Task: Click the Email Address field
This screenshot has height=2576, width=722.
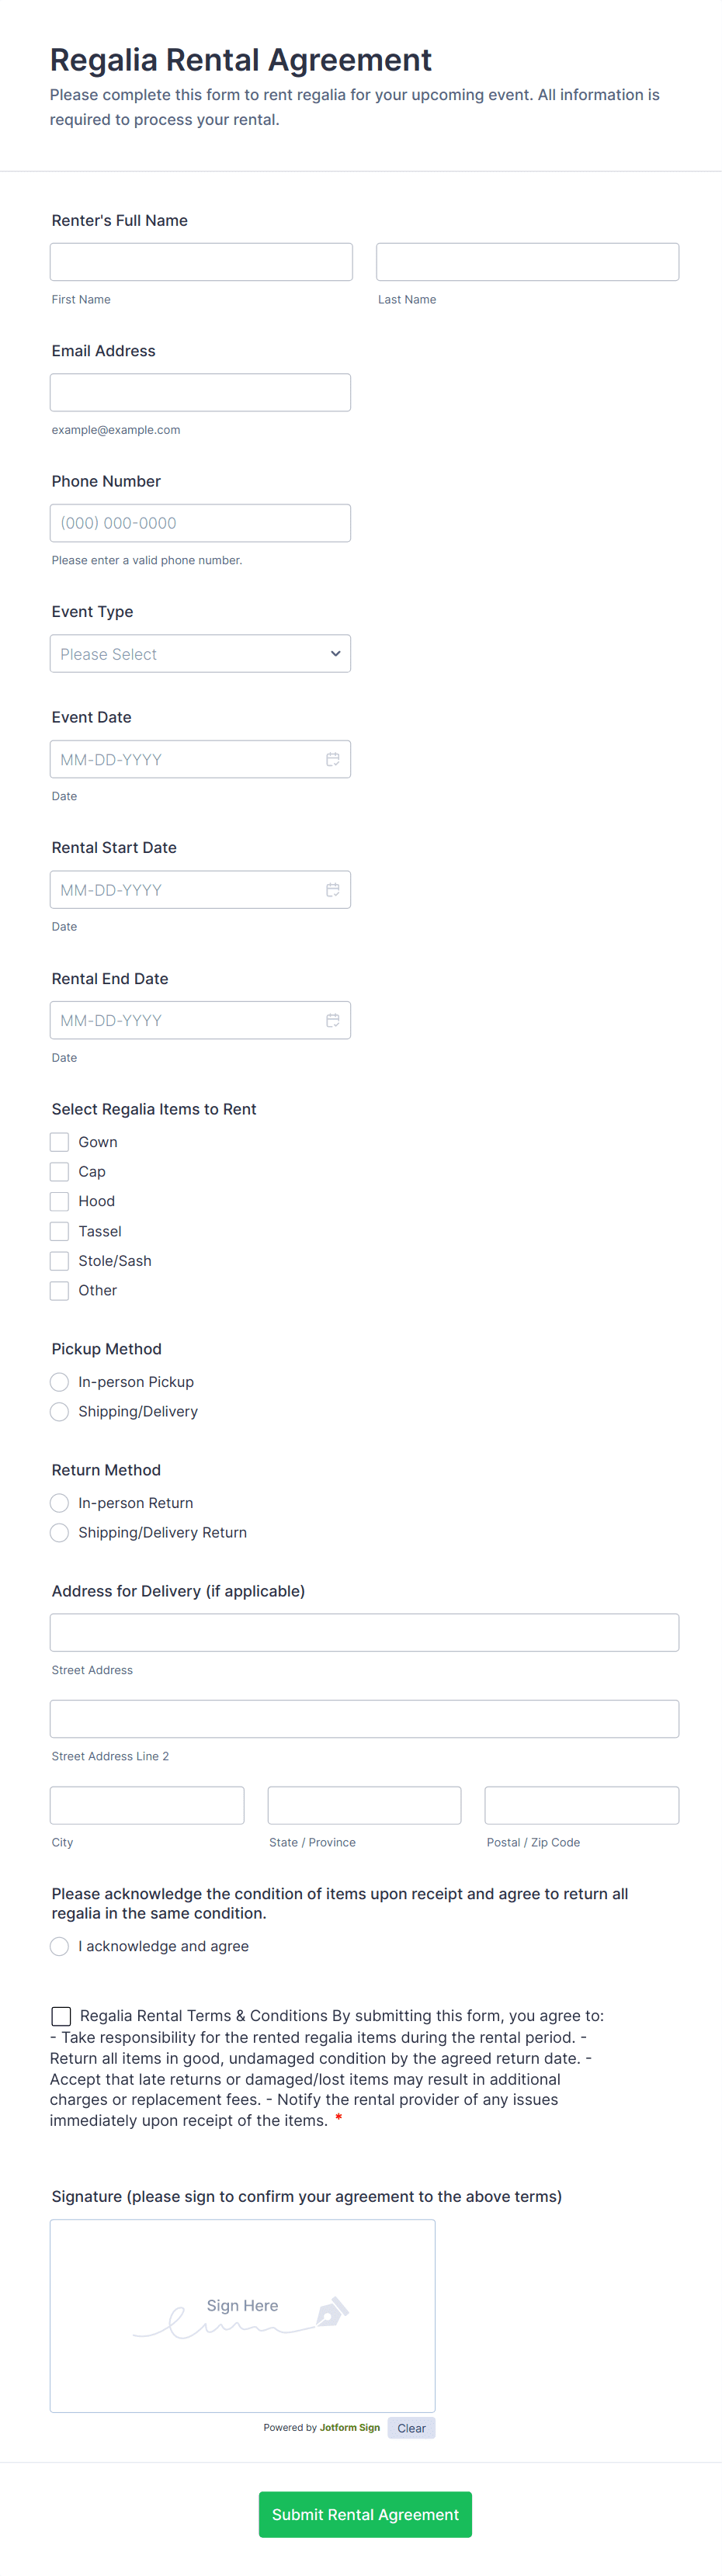Action: point(200,392)
